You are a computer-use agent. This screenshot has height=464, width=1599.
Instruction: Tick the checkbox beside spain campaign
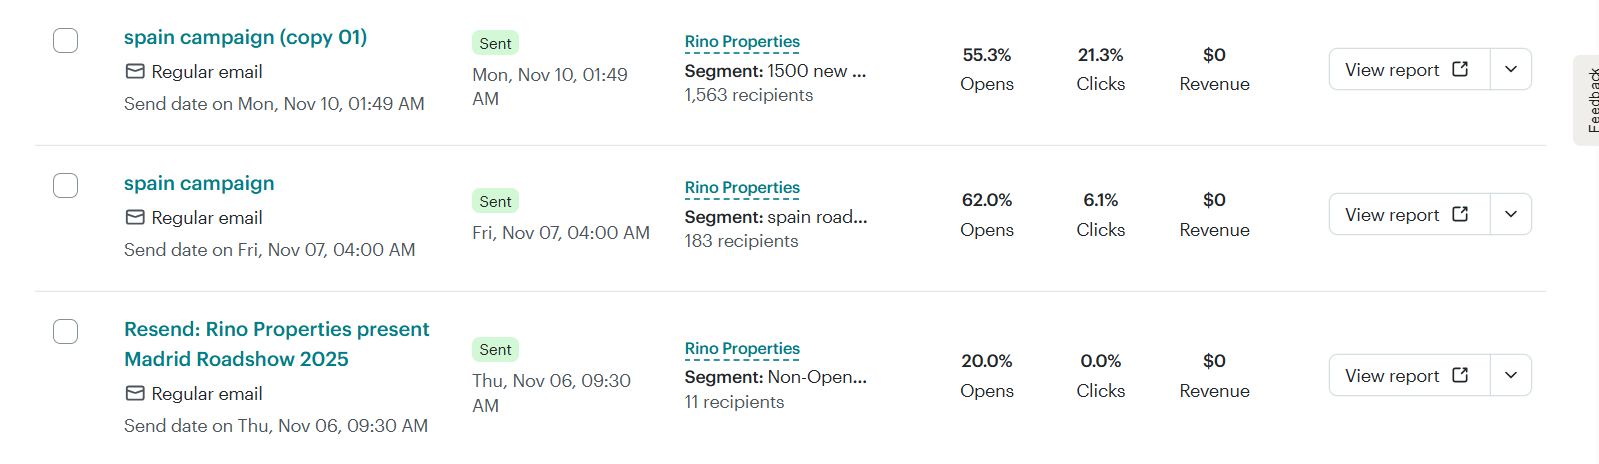(x=66, y=186)
